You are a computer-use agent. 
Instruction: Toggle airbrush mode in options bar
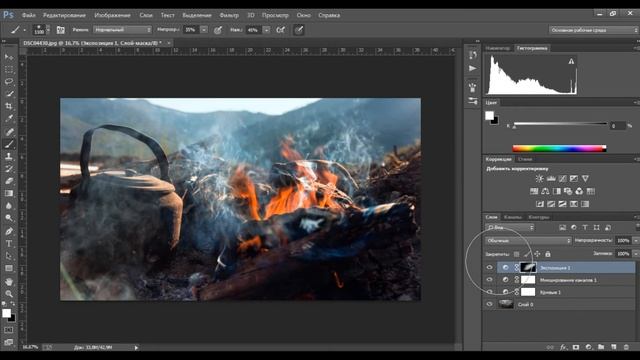coord(281,30)
